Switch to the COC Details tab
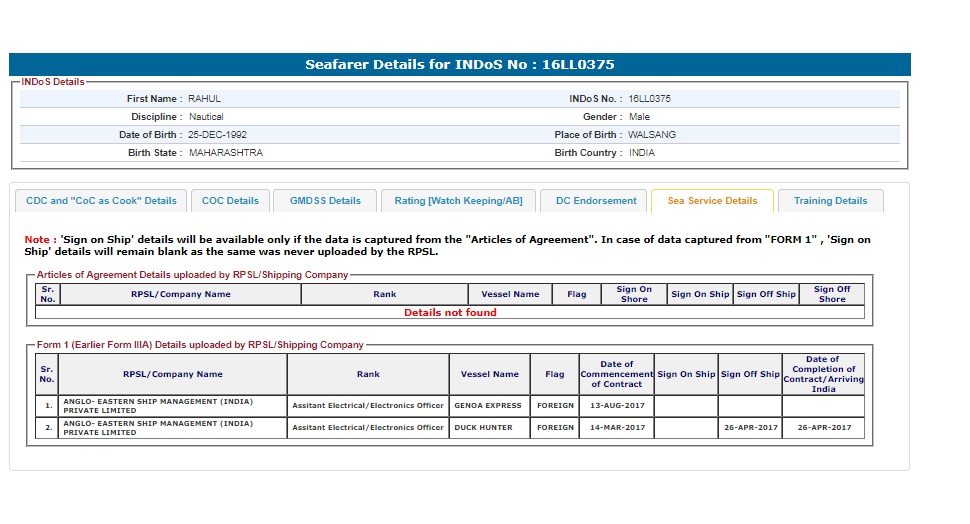The image size is (970, 524). pos(230,201)
